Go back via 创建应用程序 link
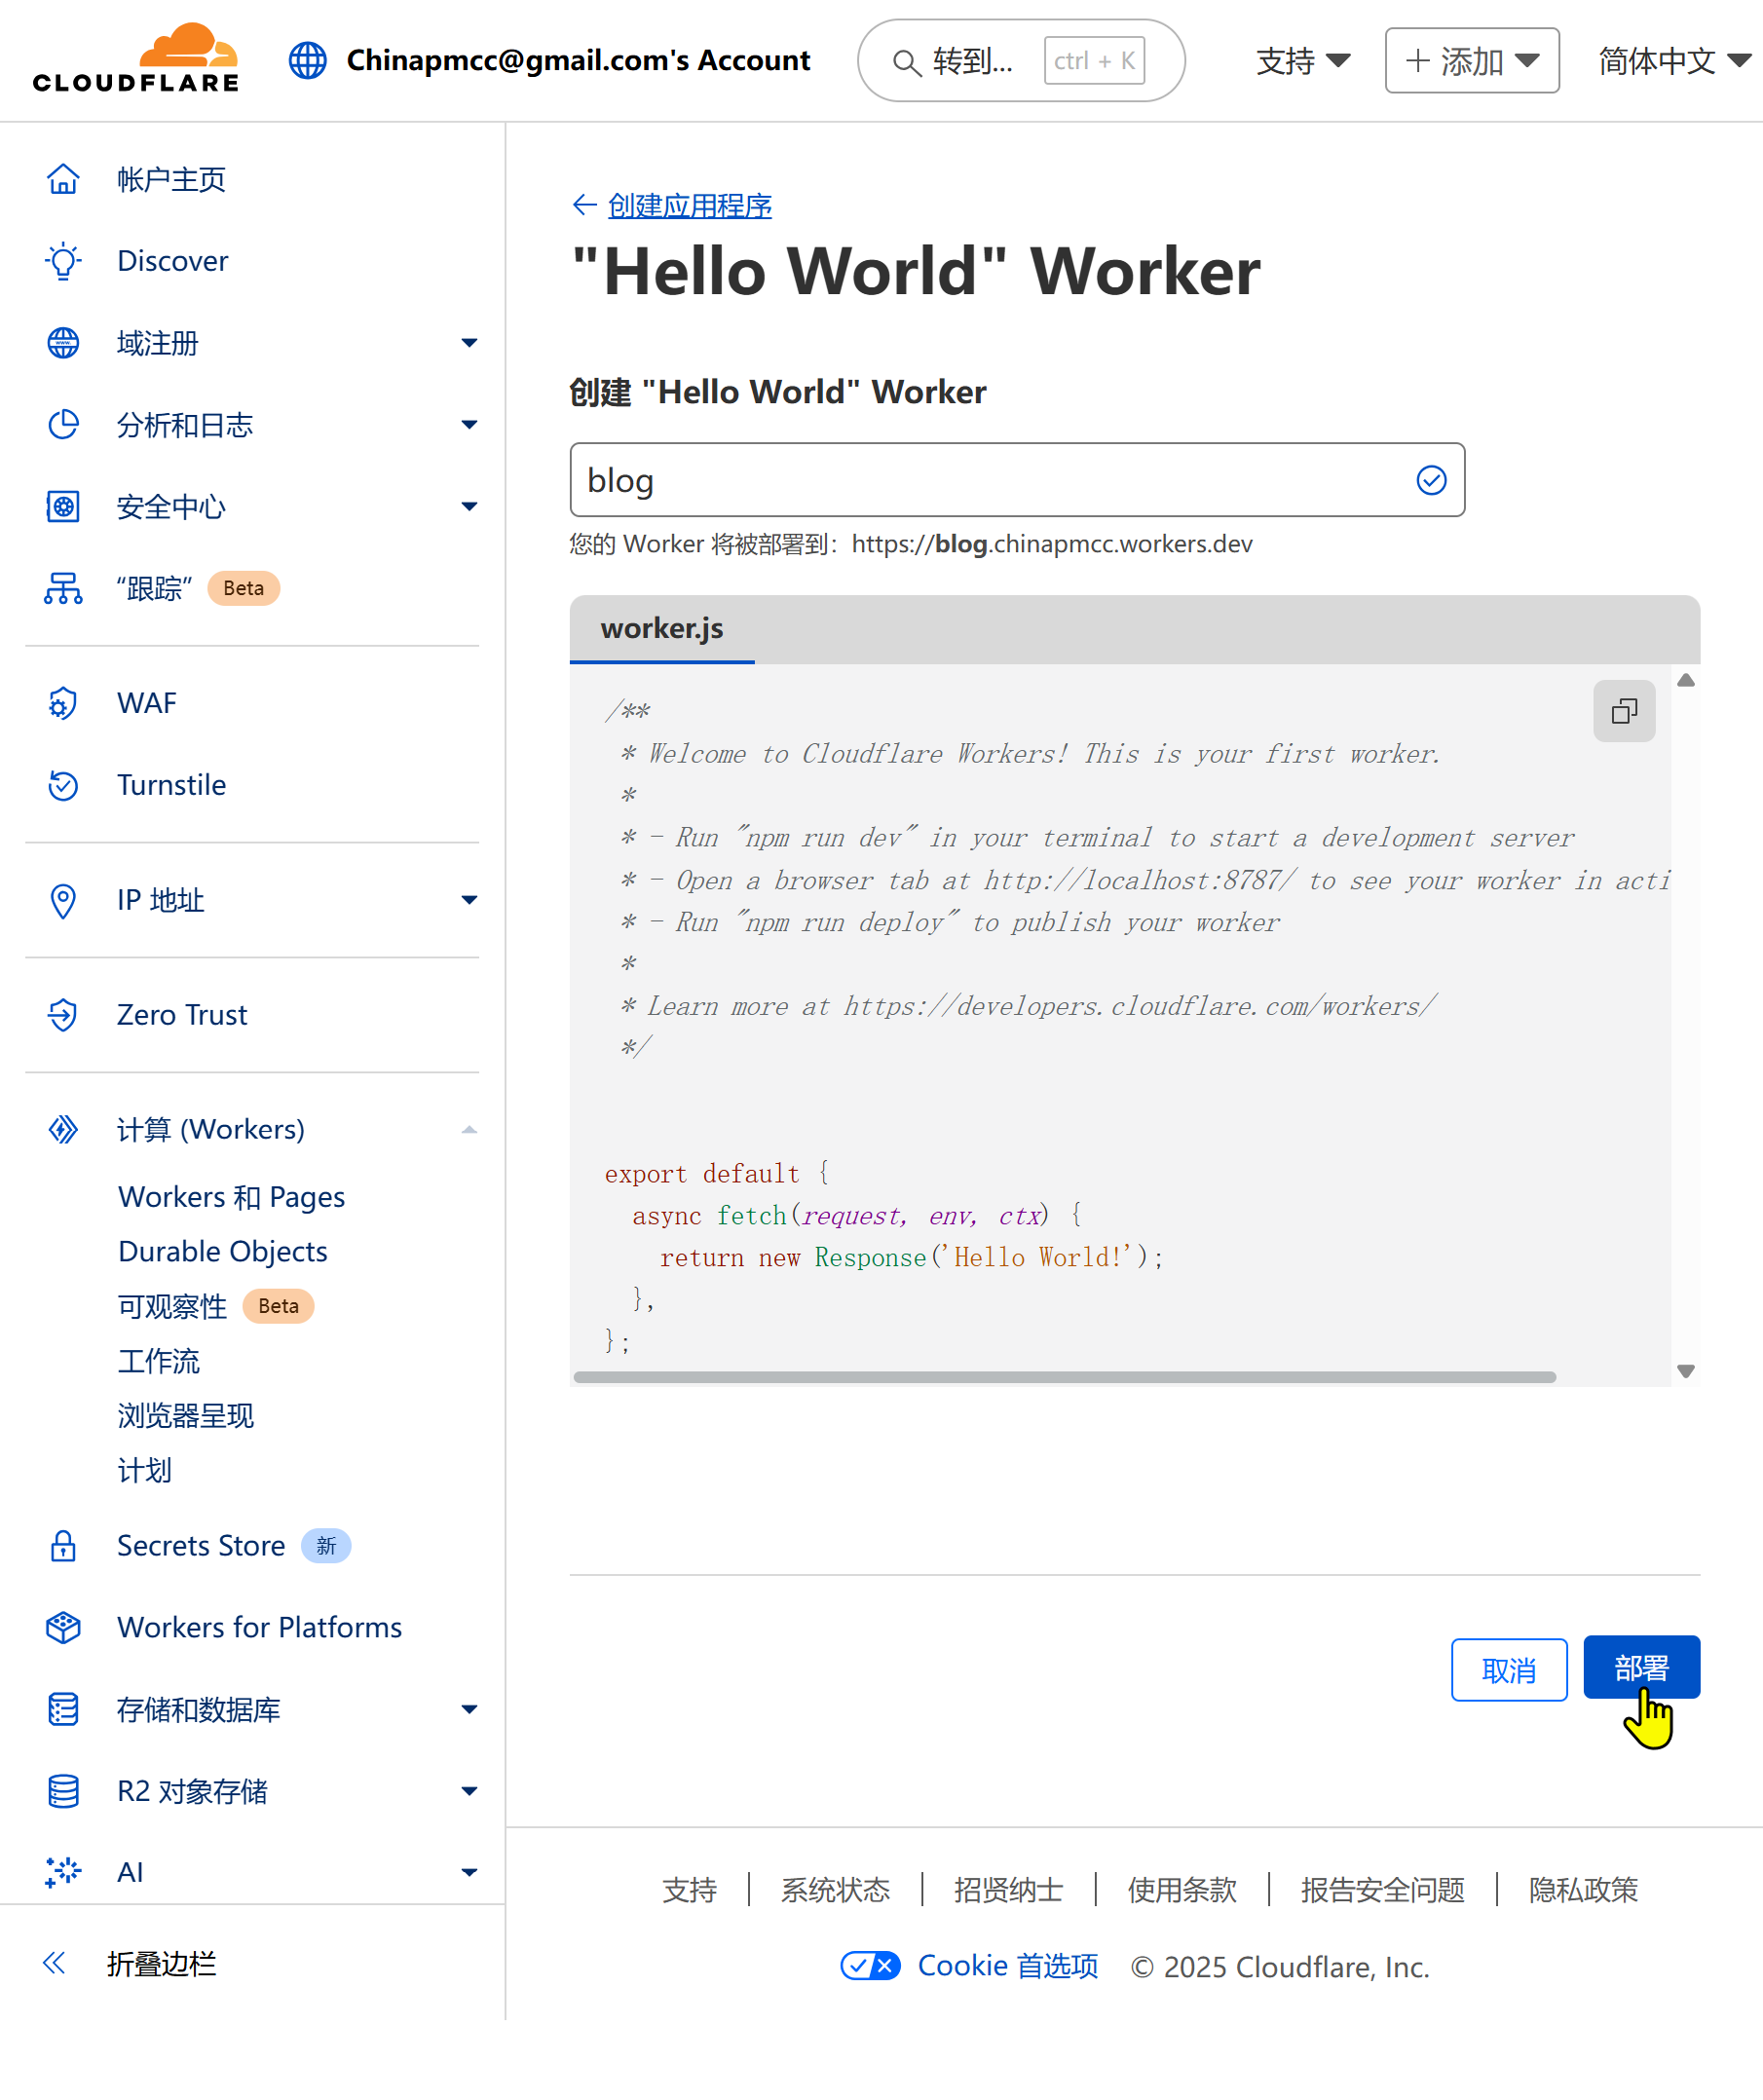The height and width of the screenshot is (2100, 1763). coord(689,206)
